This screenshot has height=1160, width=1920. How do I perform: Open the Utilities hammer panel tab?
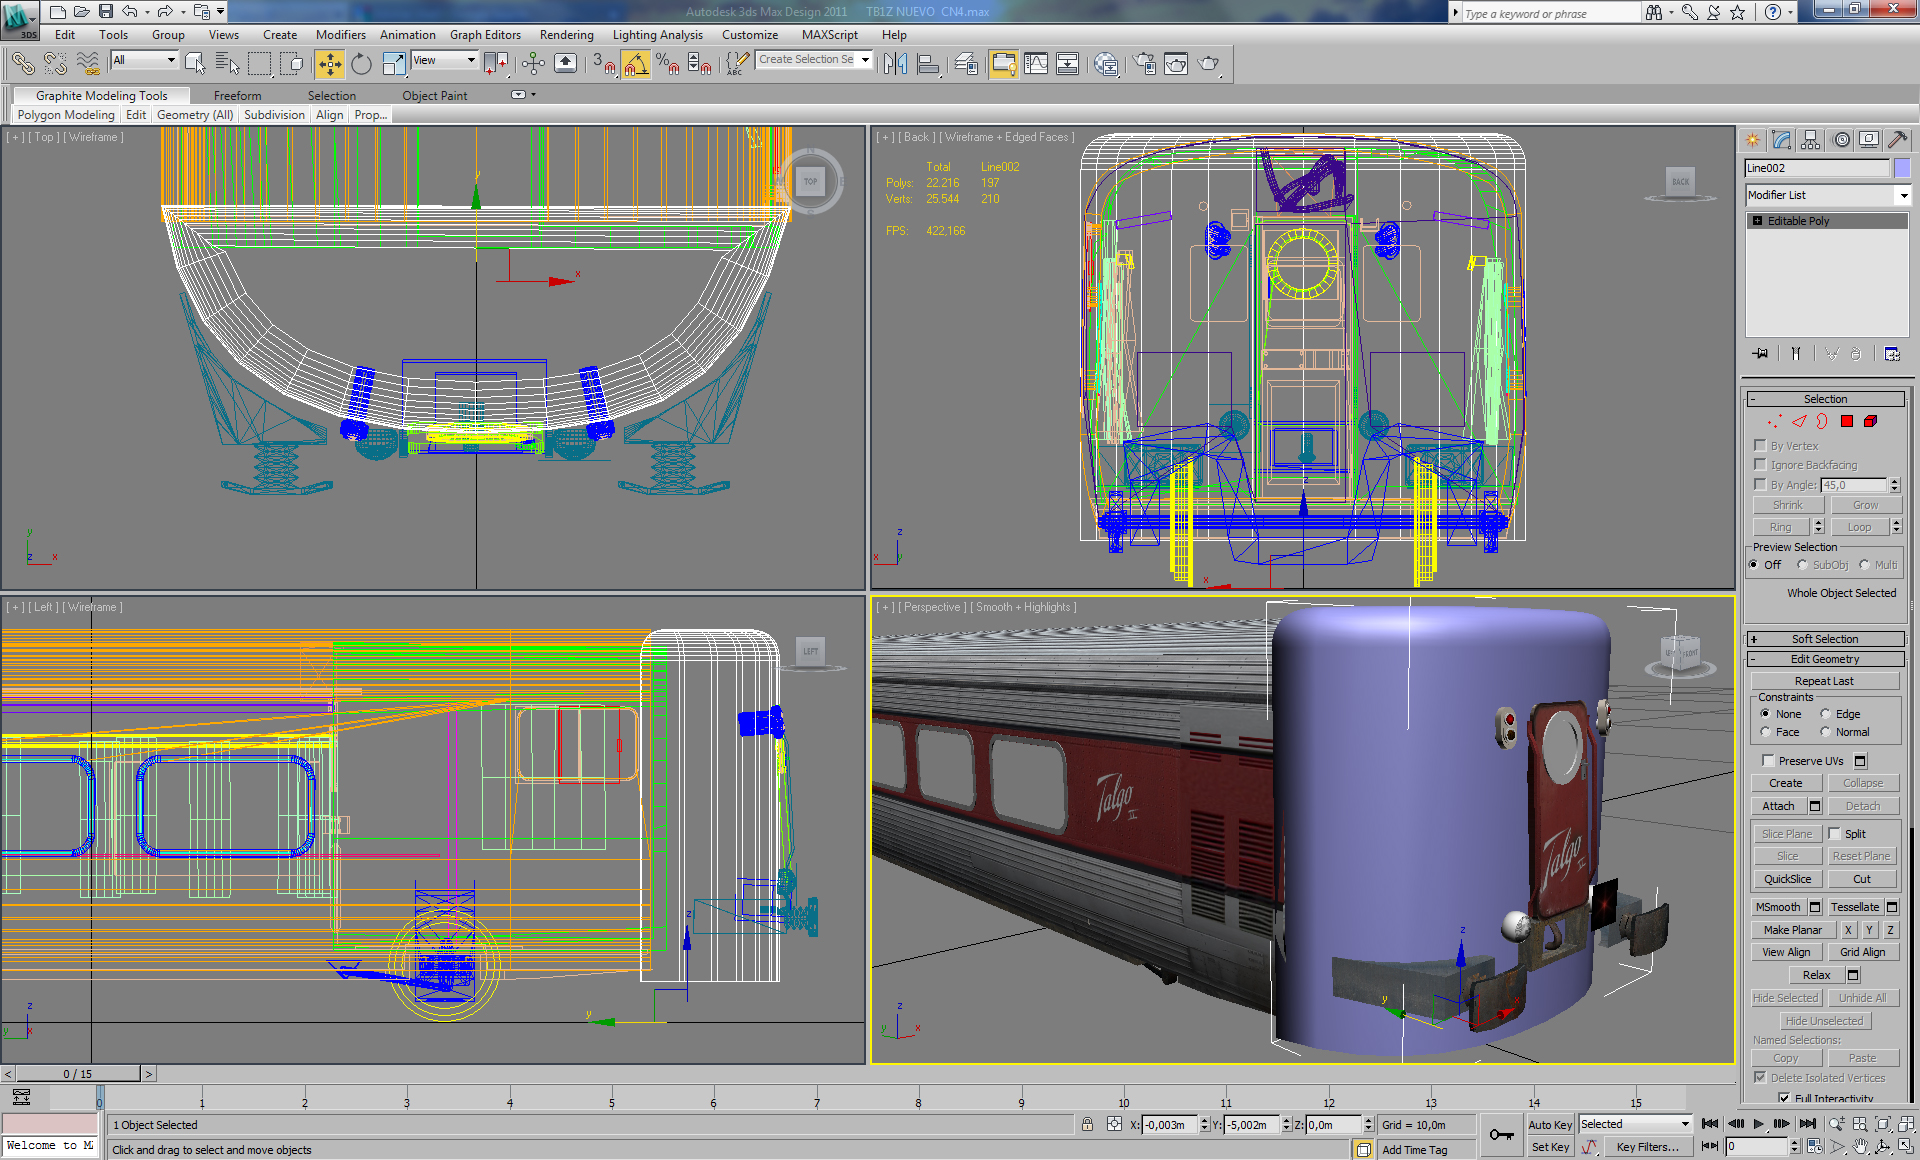[1897, 140]
